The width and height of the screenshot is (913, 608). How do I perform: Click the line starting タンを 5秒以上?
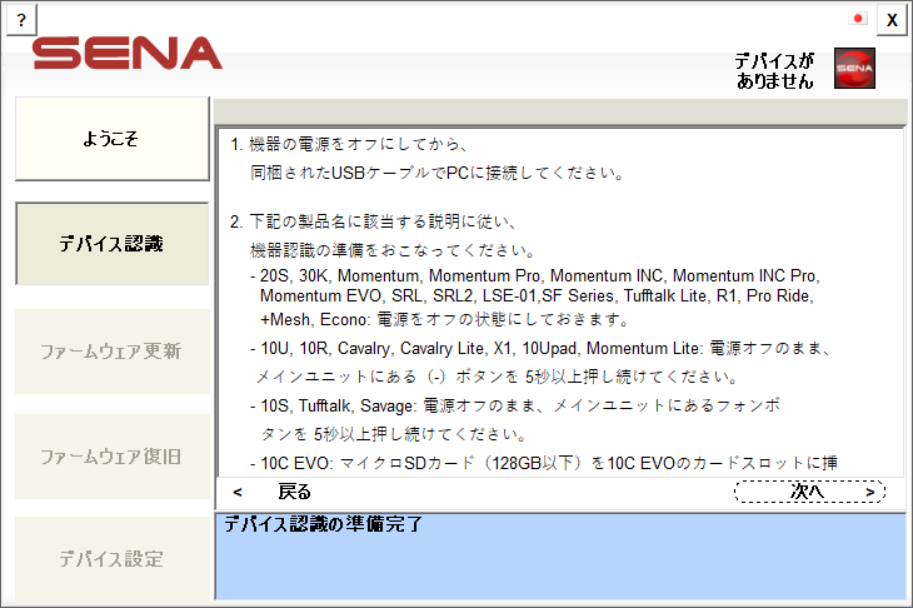(394, 434)
